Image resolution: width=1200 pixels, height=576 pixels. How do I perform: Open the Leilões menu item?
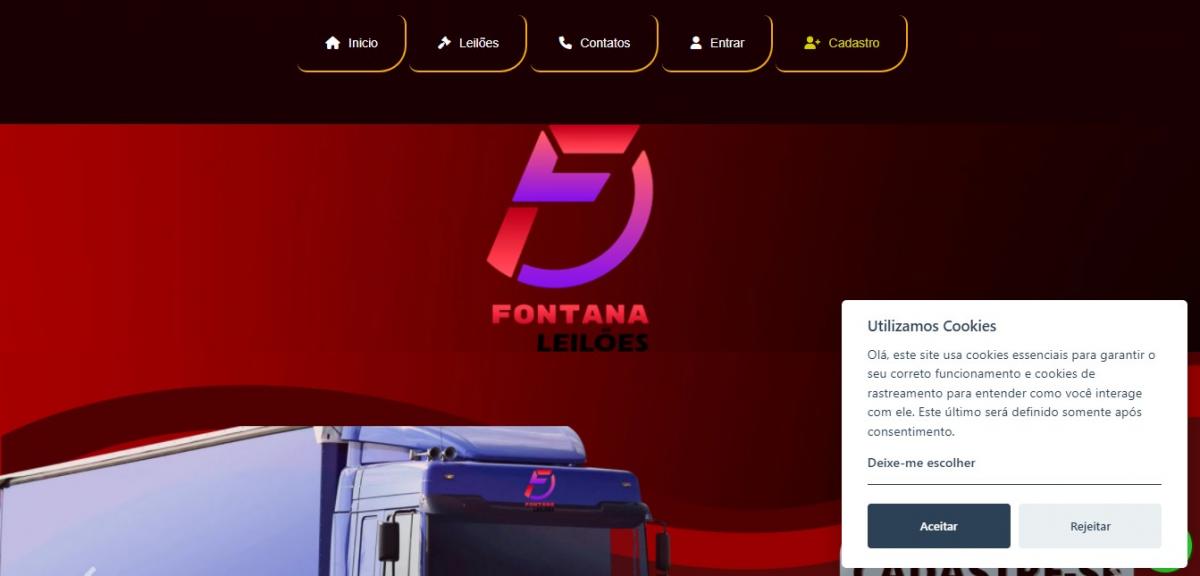click(x=467, y=43)
